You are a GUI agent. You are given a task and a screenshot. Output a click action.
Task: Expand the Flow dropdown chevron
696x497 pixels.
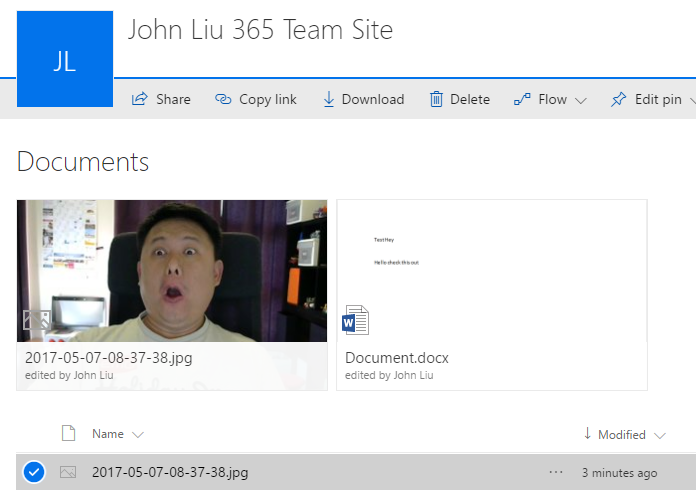[581, 100]
